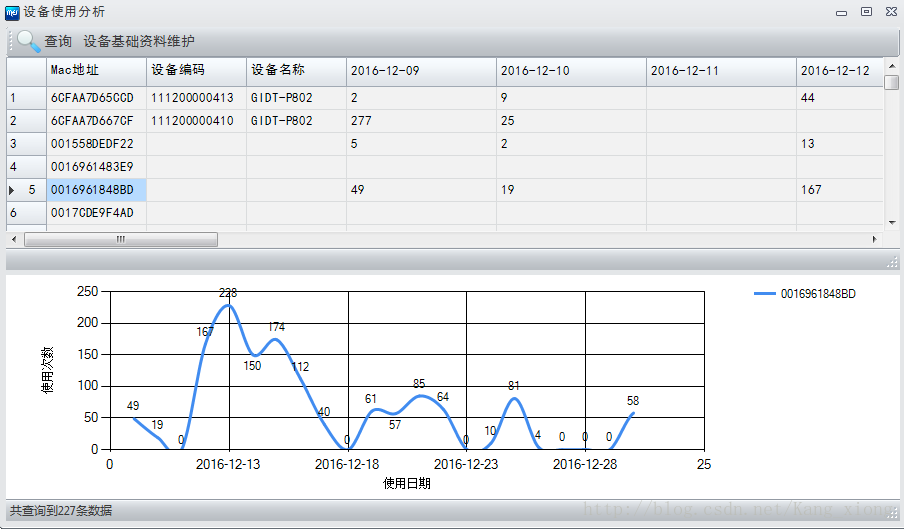Select row header number 1
Screen dimensions: 904x529
27,98
